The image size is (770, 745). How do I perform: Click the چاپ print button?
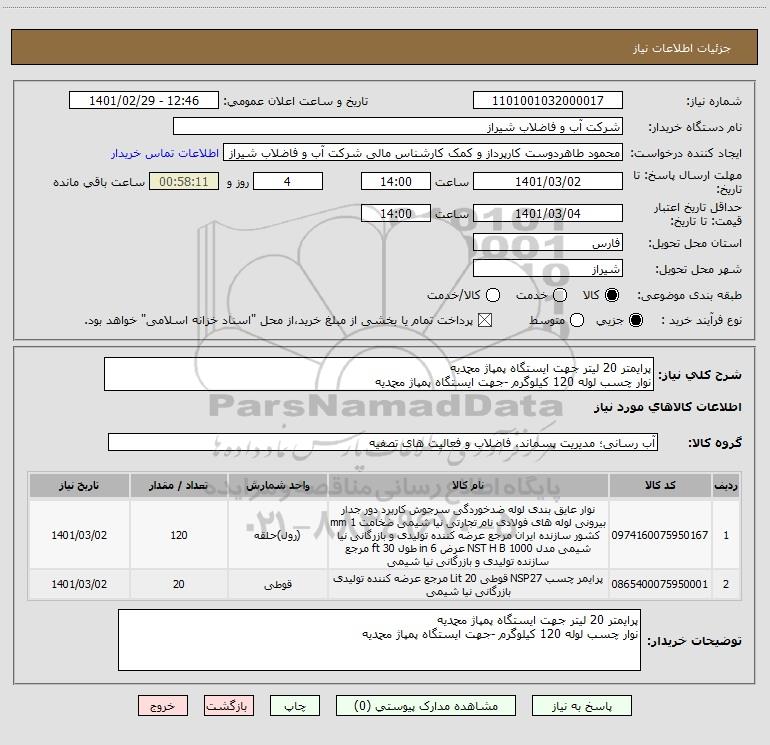(295, 706)
